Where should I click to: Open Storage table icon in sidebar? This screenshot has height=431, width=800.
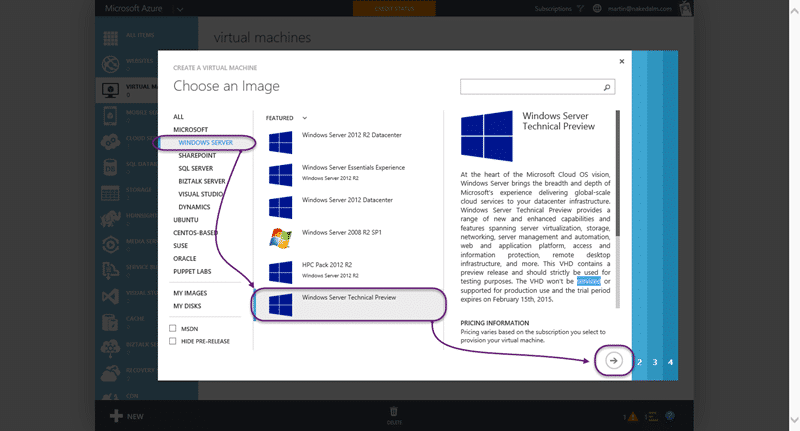point(110,193)
